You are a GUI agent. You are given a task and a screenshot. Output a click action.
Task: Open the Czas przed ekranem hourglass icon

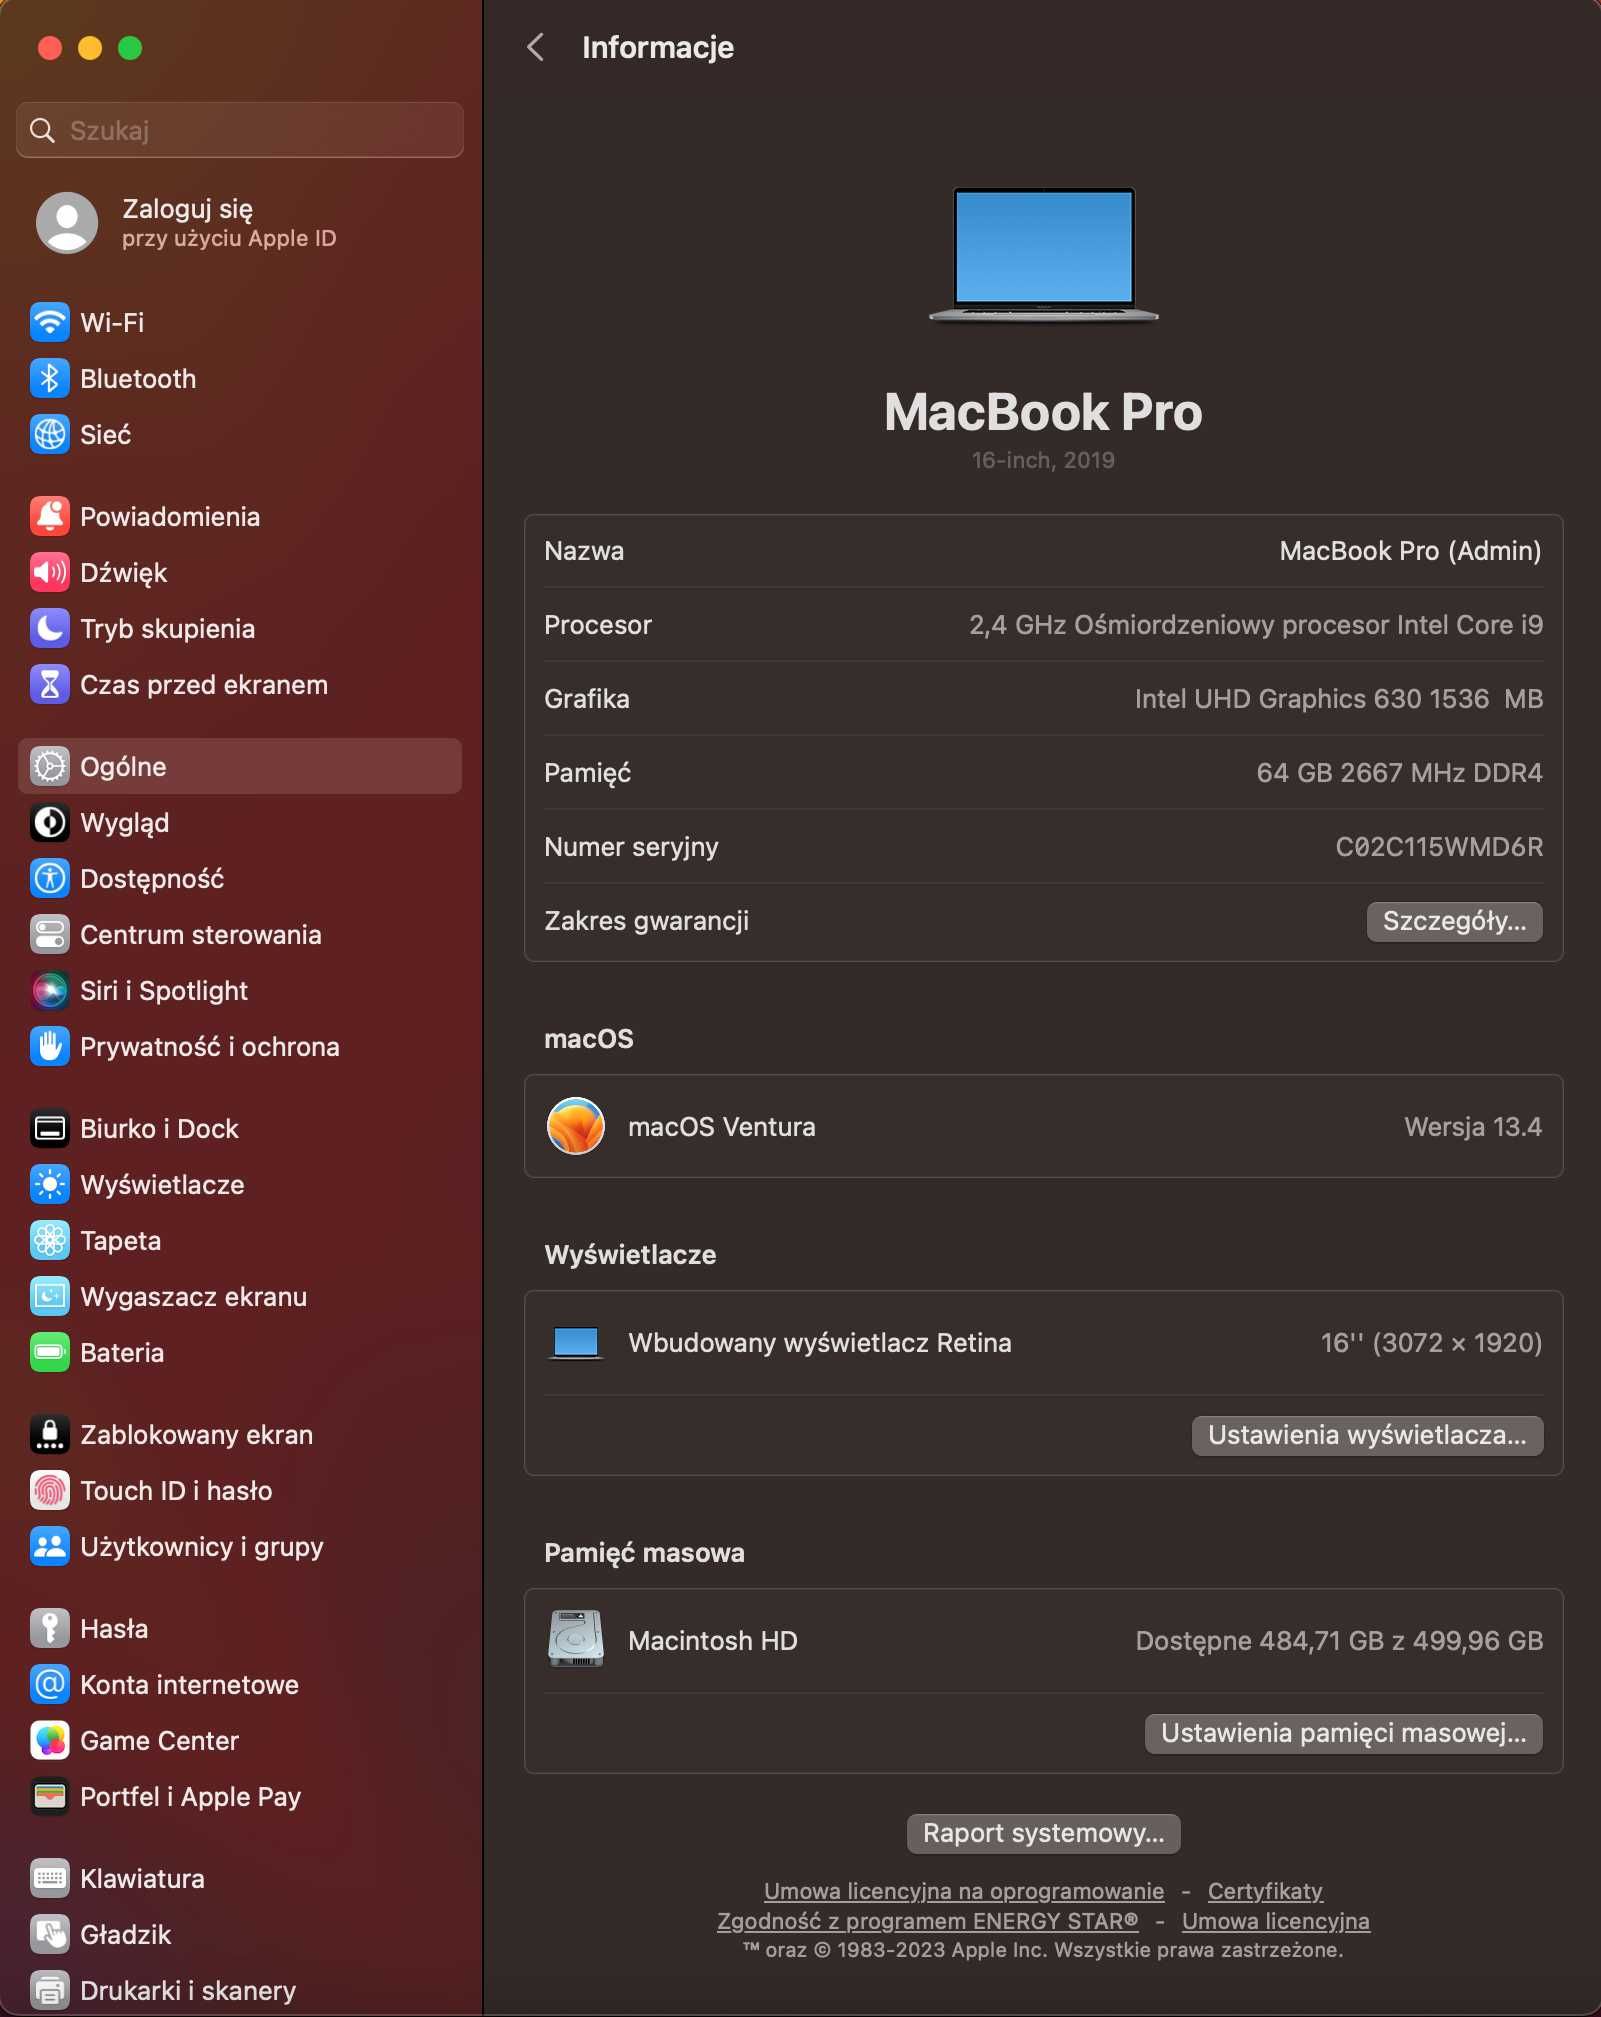click(50, 684)
